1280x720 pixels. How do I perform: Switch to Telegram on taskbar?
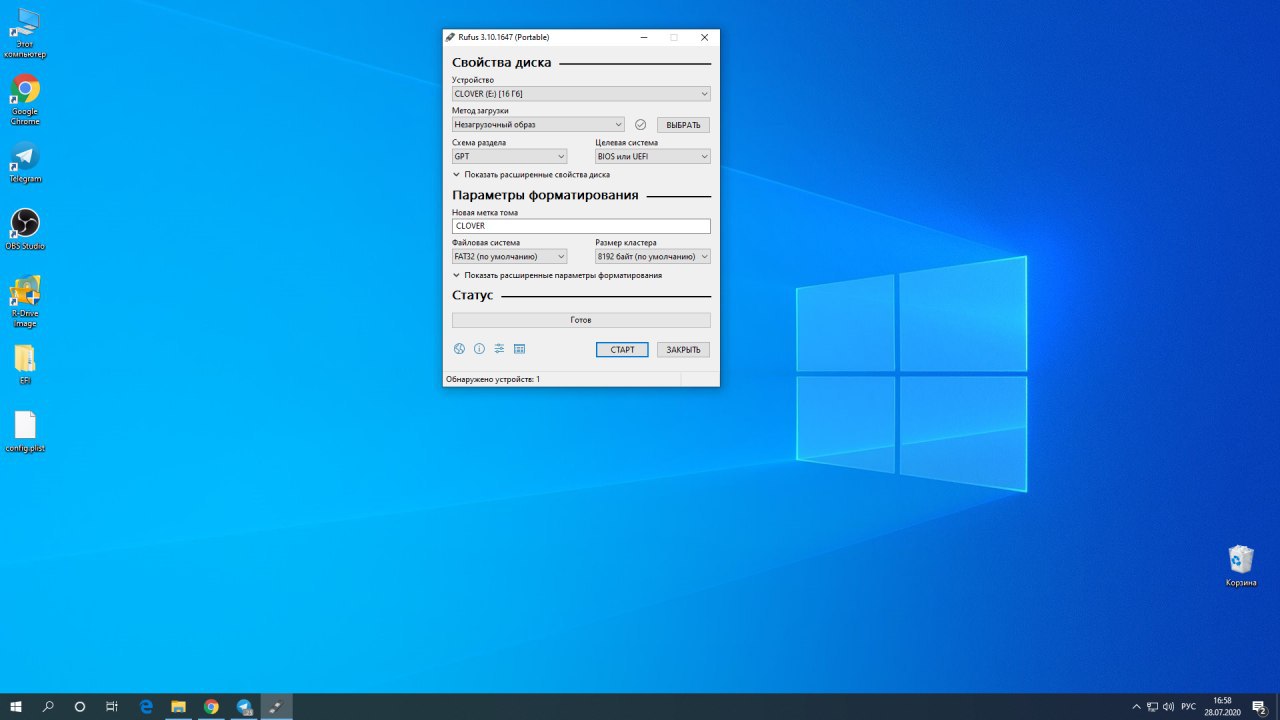pos(244,706)
